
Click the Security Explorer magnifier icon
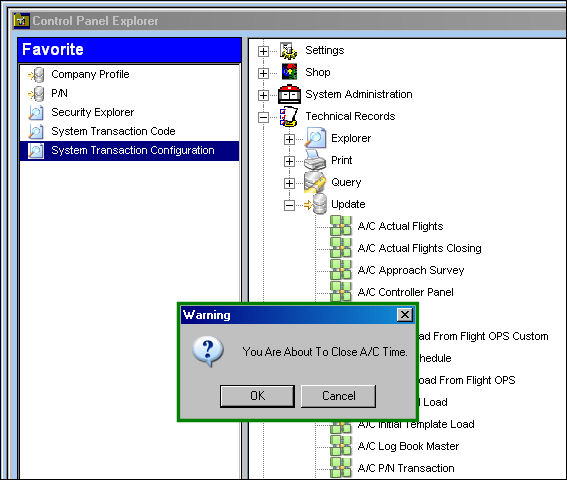[36, 112]
